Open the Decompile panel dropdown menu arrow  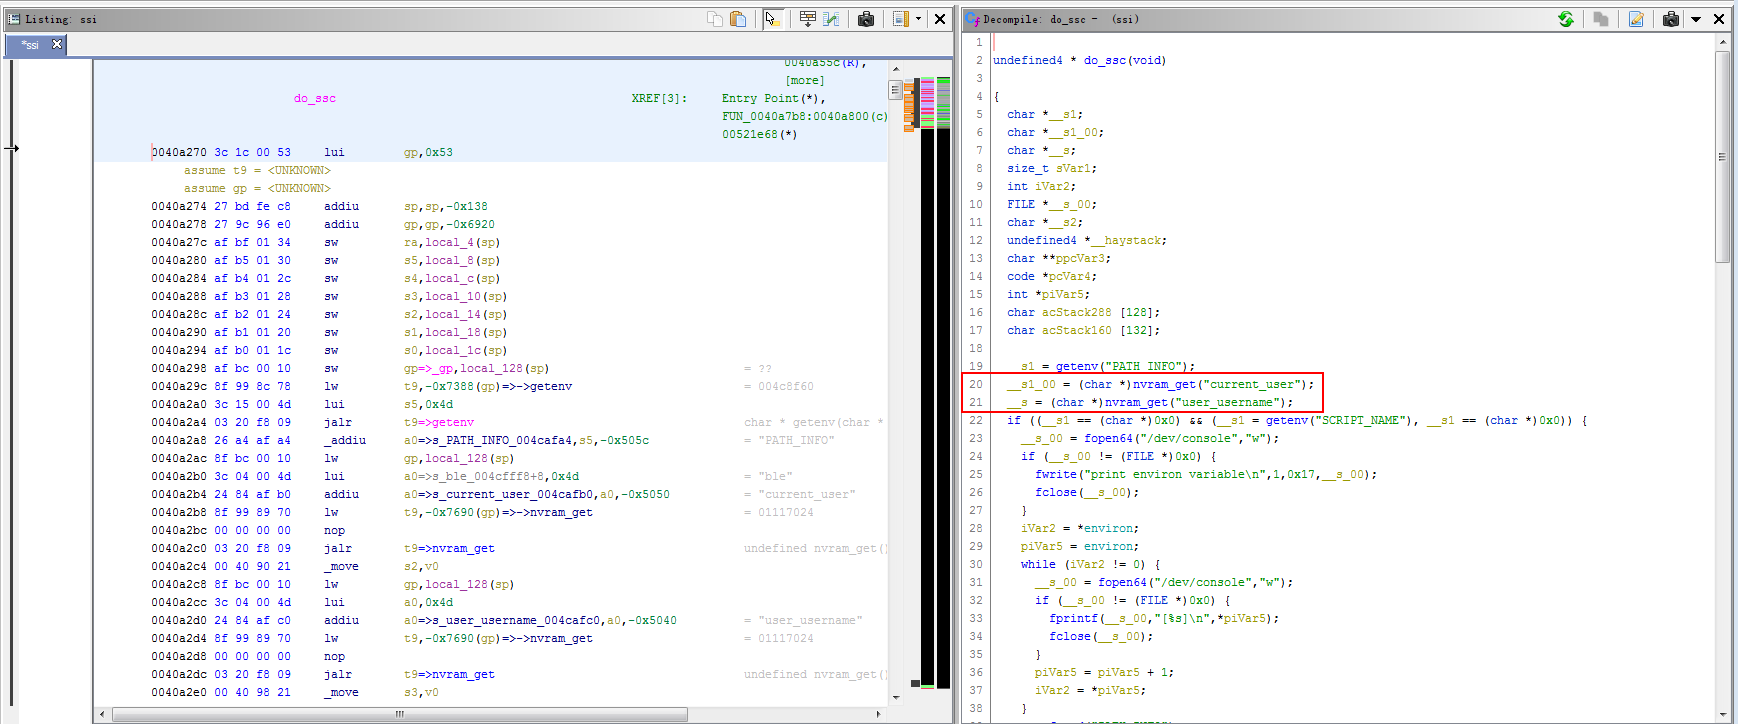tap(1696, 19)
